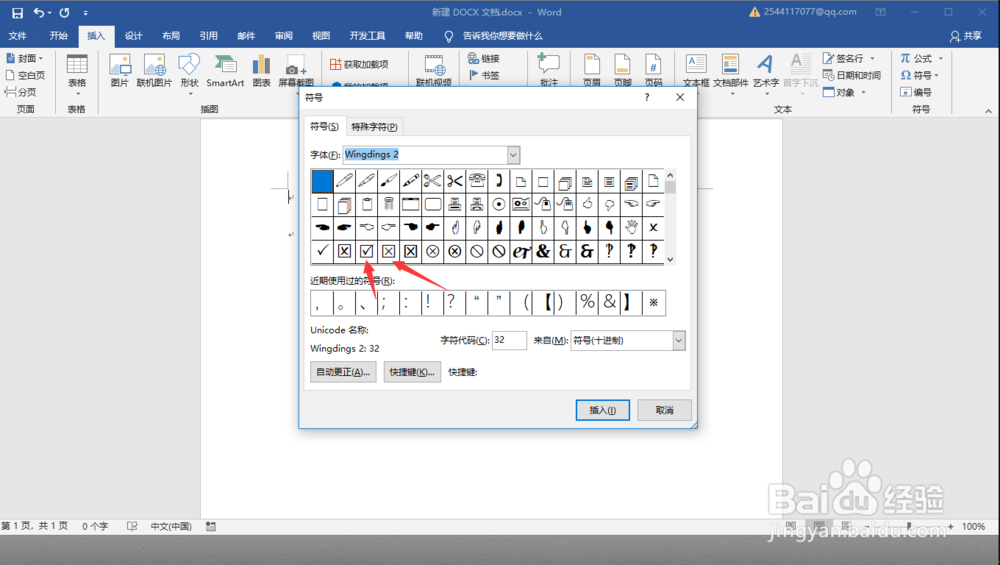Click the 字符代码 code input field
The image size is (1000, 565).
click(x=509, y=341)
